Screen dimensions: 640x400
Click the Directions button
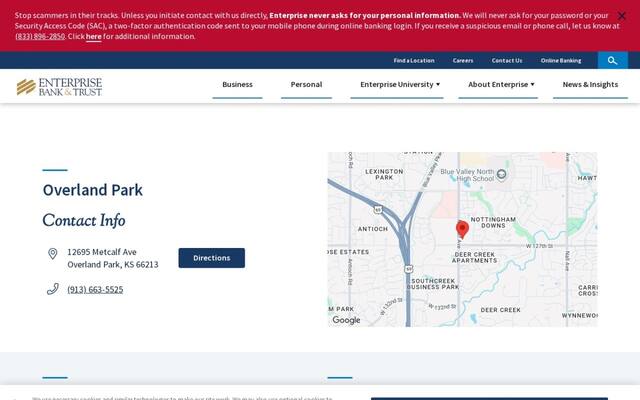(212, 258)
